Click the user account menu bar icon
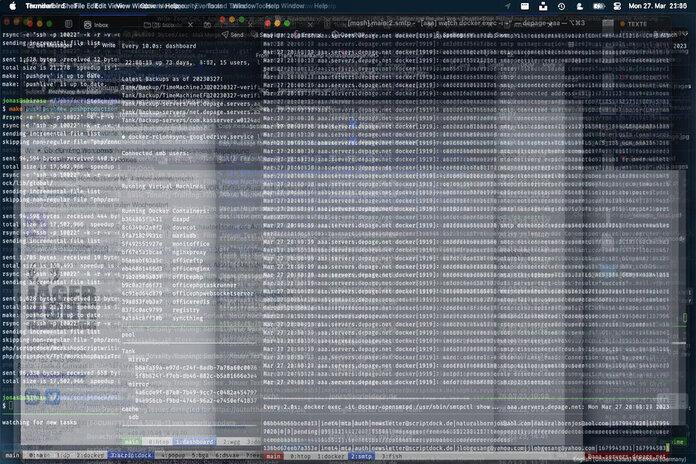This screenshot has height=464, width=696. coord(579,6)
